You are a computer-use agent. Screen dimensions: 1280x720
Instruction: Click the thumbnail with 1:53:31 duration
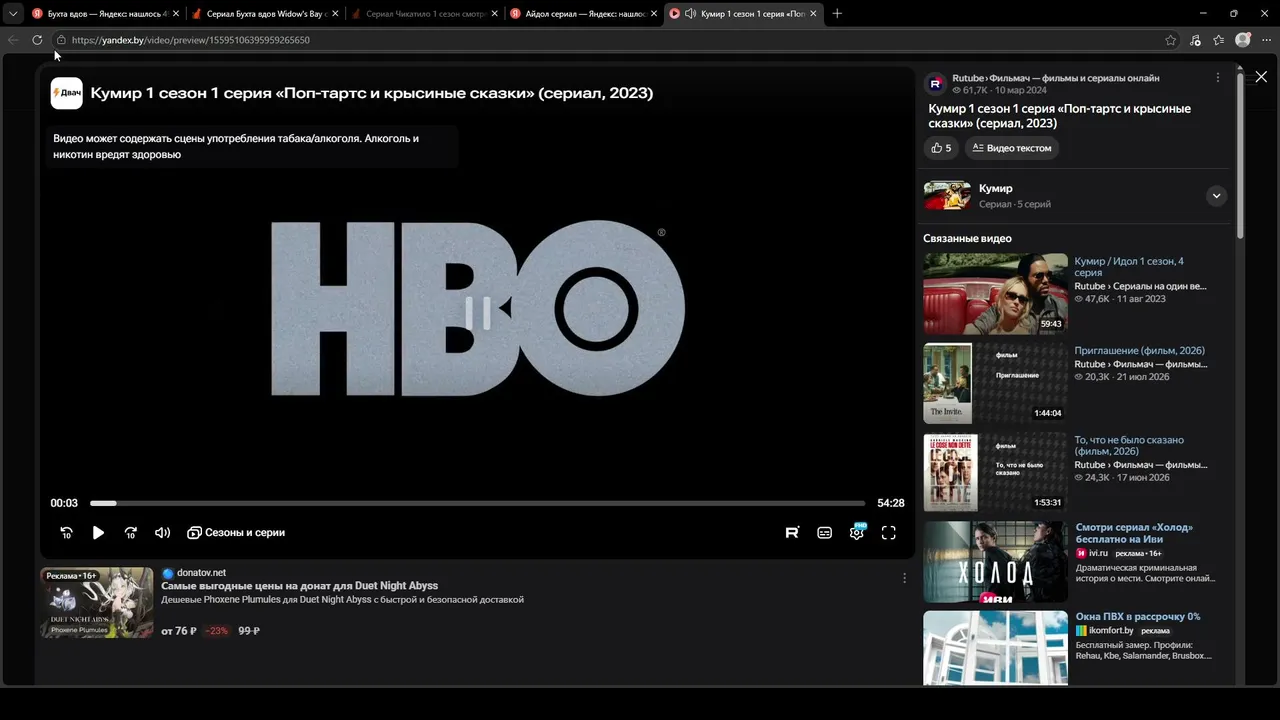(x=995, y=472)
